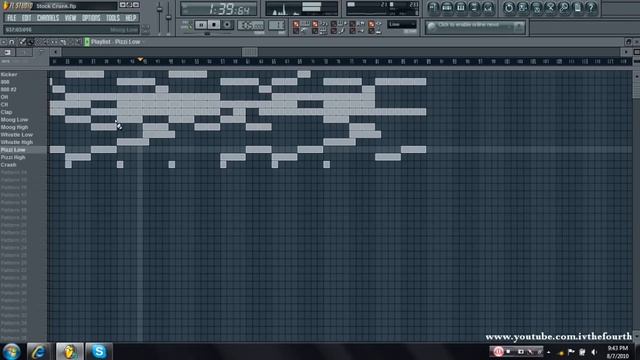Open the browser shortcut icon
The image size is (640, 360).
click(x=474, y=7)
